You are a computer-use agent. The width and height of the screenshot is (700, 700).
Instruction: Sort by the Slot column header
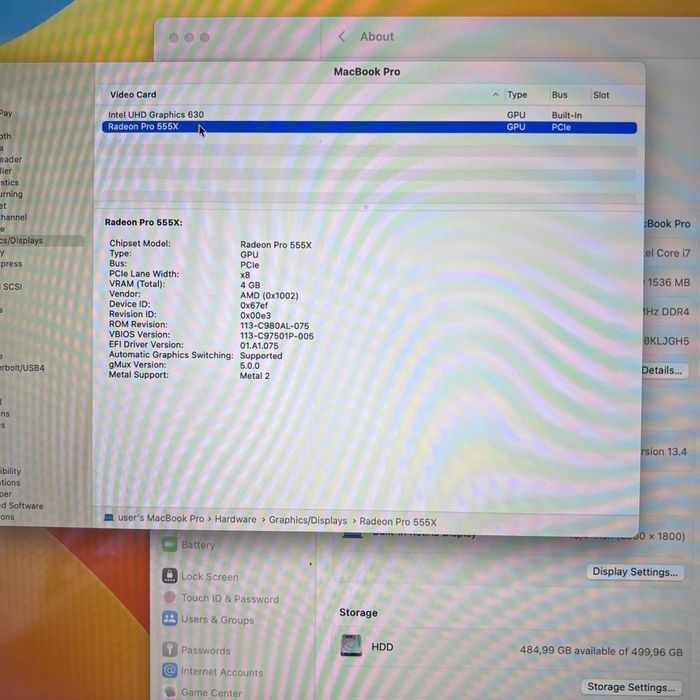(601, 95)
